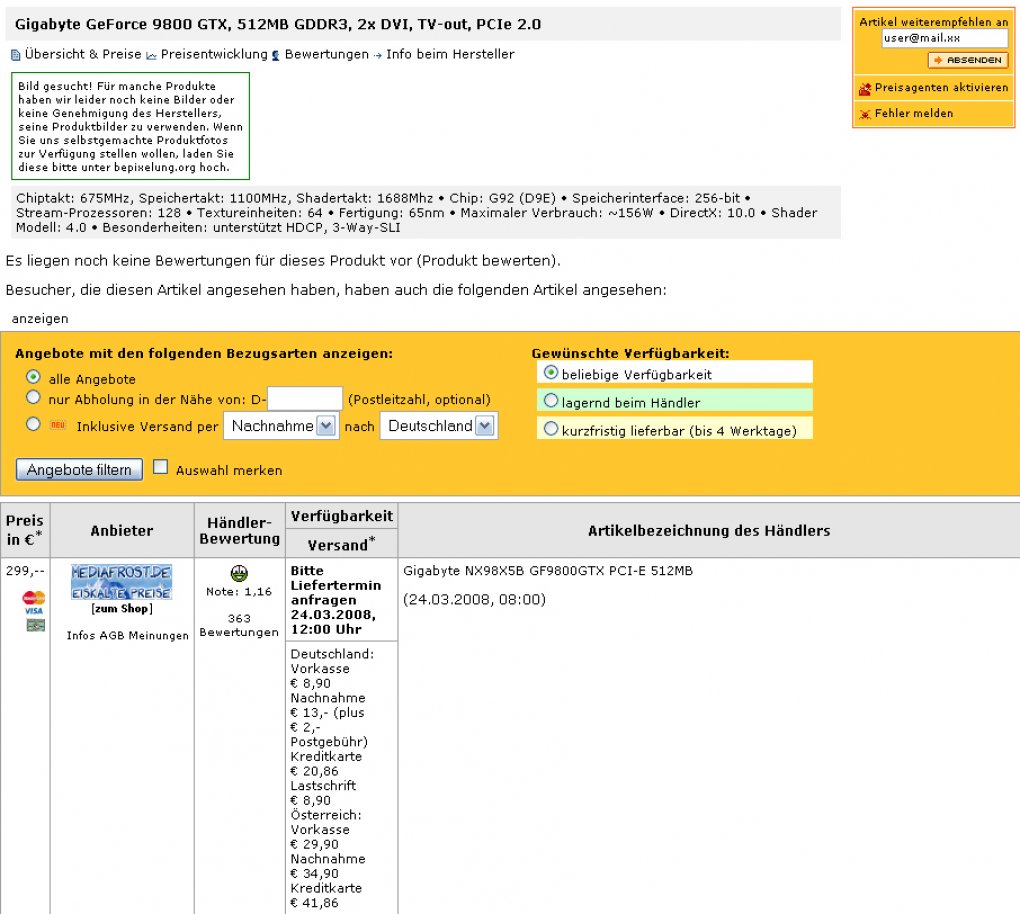Open the 363 Bewertungen link

coord(239,625)
